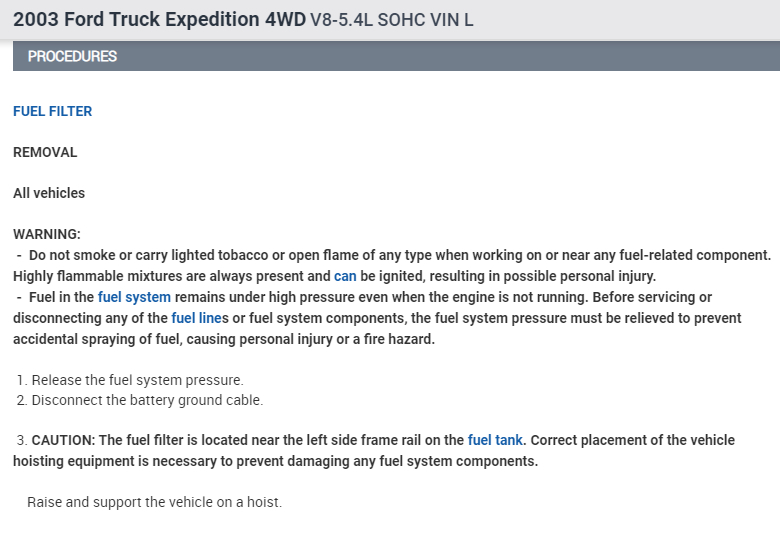Viewport: 780px width, 546px height.
Task: Click the 'WARNING:' label
Action: pyautogui.click(x=47, y=234)
